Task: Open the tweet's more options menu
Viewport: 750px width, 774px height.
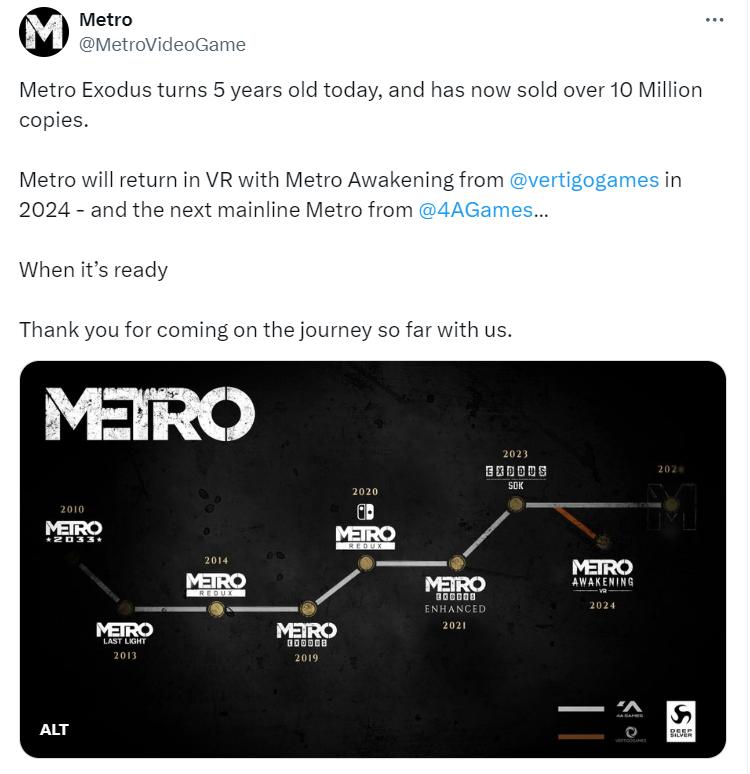Action: click(x=714, y=20)
